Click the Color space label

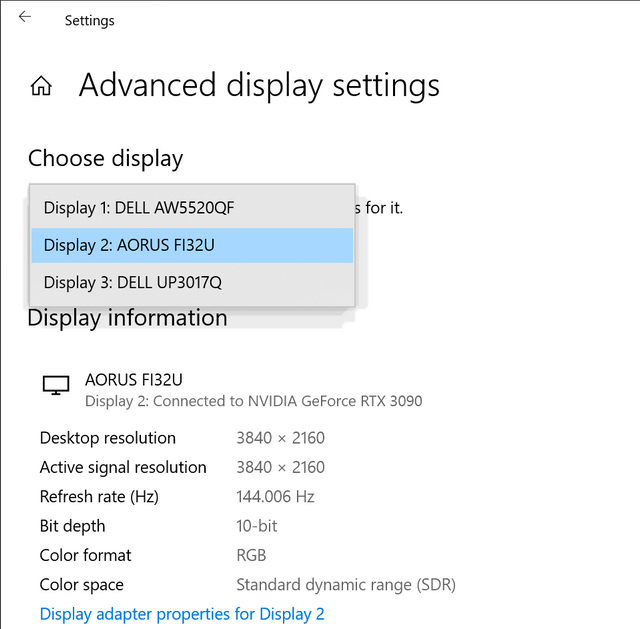tap(82, 584)
